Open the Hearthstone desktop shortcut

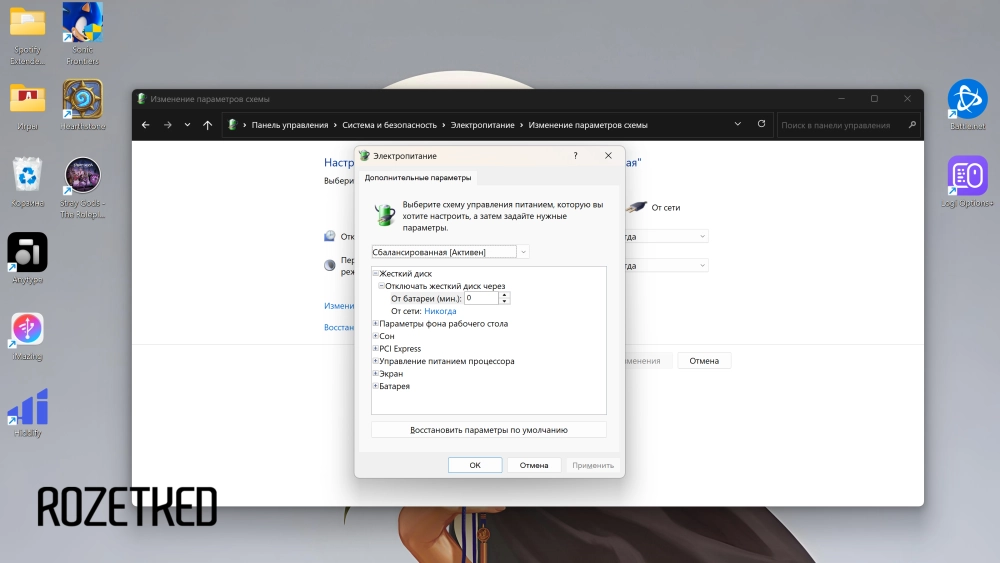click(82, 100)
